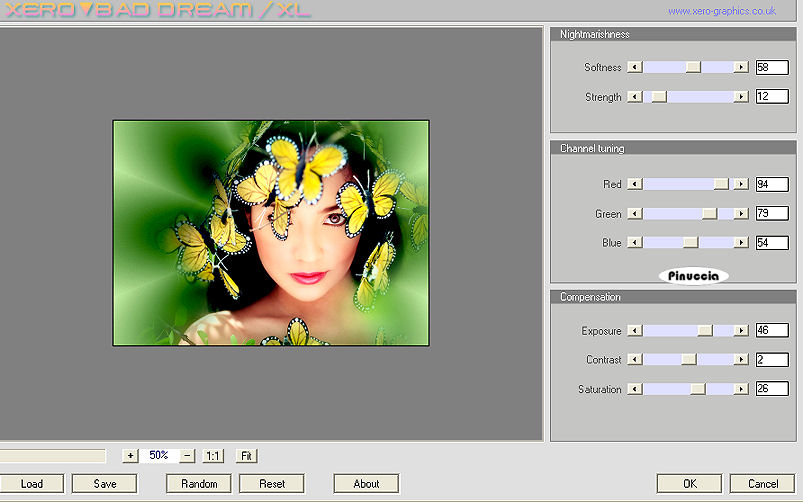
Task: Click the Softness slider thumb
Action: pos(693,67)
